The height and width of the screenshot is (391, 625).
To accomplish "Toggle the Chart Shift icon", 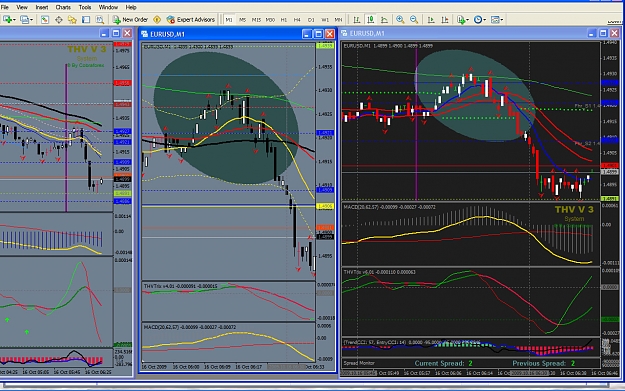I will click(445, 20).
